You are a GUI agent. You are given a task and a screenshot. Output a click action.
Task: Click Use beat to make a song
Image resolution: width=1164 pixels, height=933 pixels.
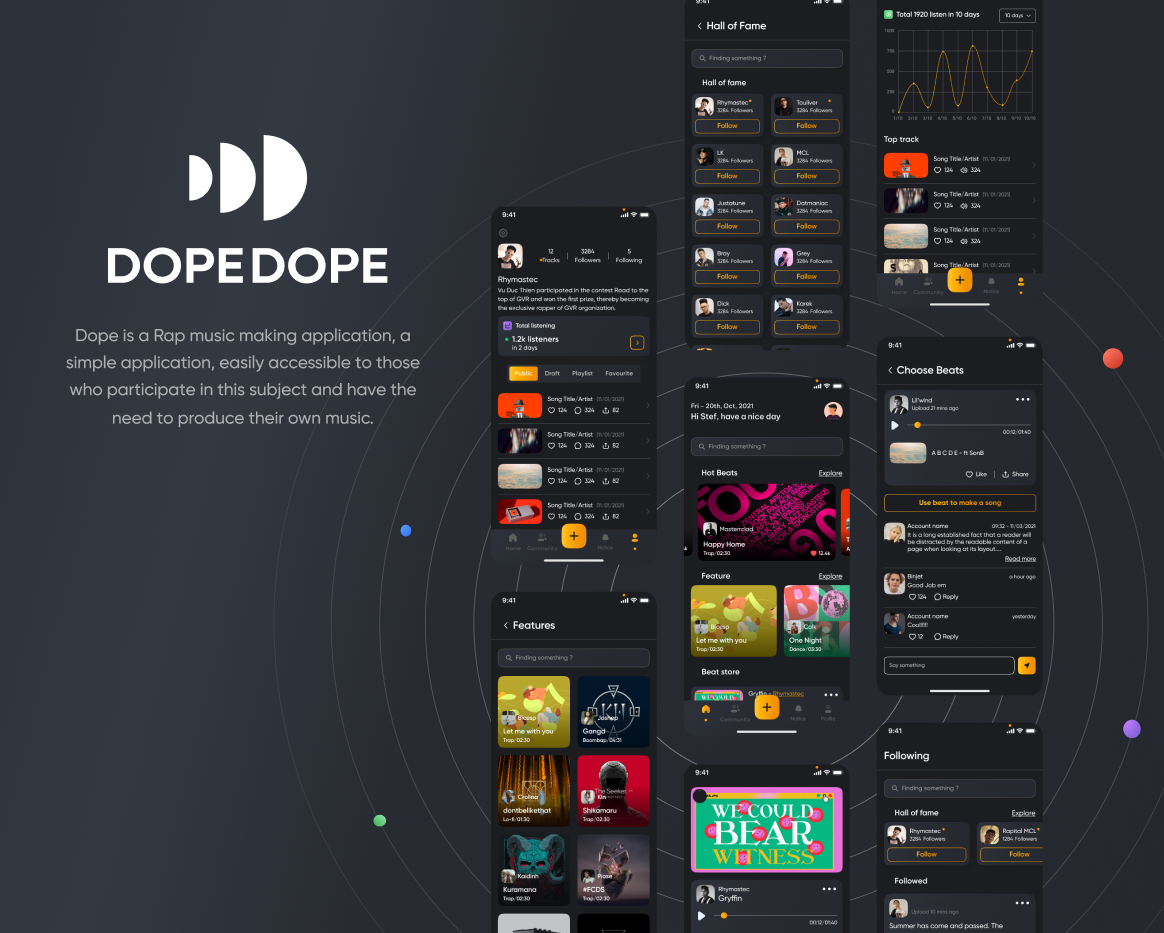point(960,503)
